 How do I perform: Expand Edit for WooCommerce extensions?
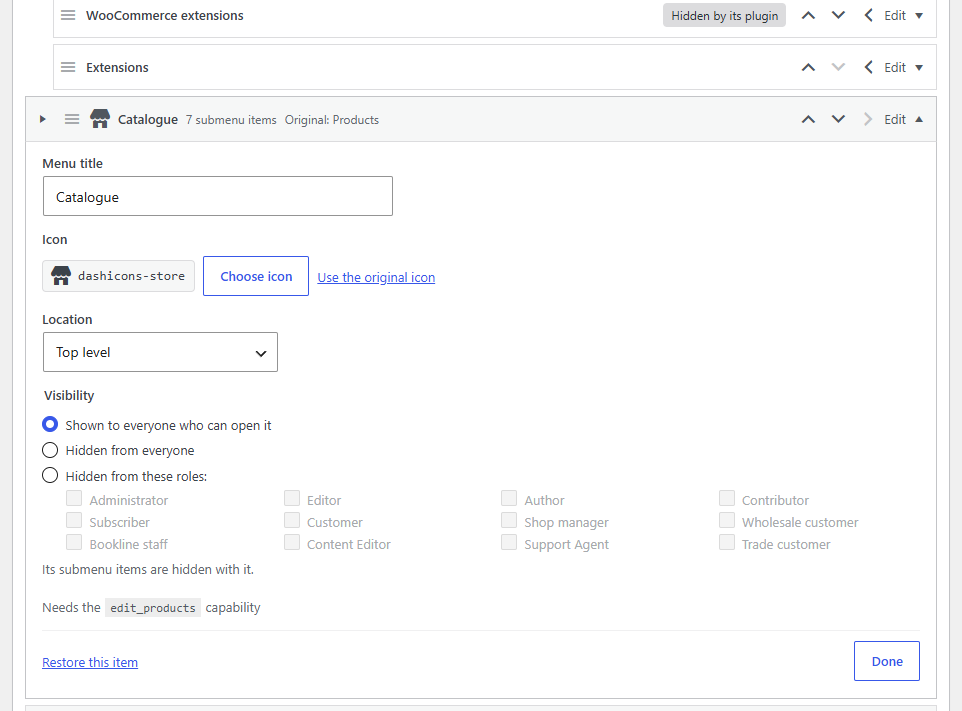903,15
